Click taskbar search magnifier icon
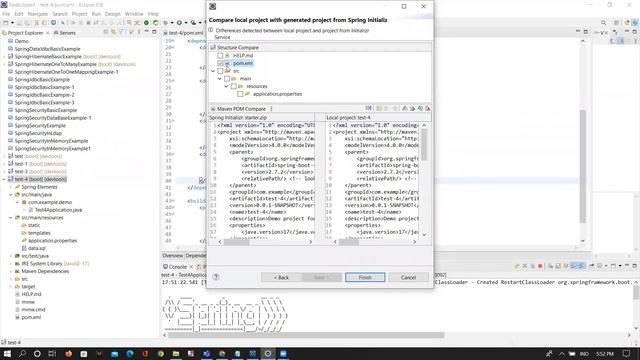The height and width of the screenshot is (360, 640). [22, 353]
